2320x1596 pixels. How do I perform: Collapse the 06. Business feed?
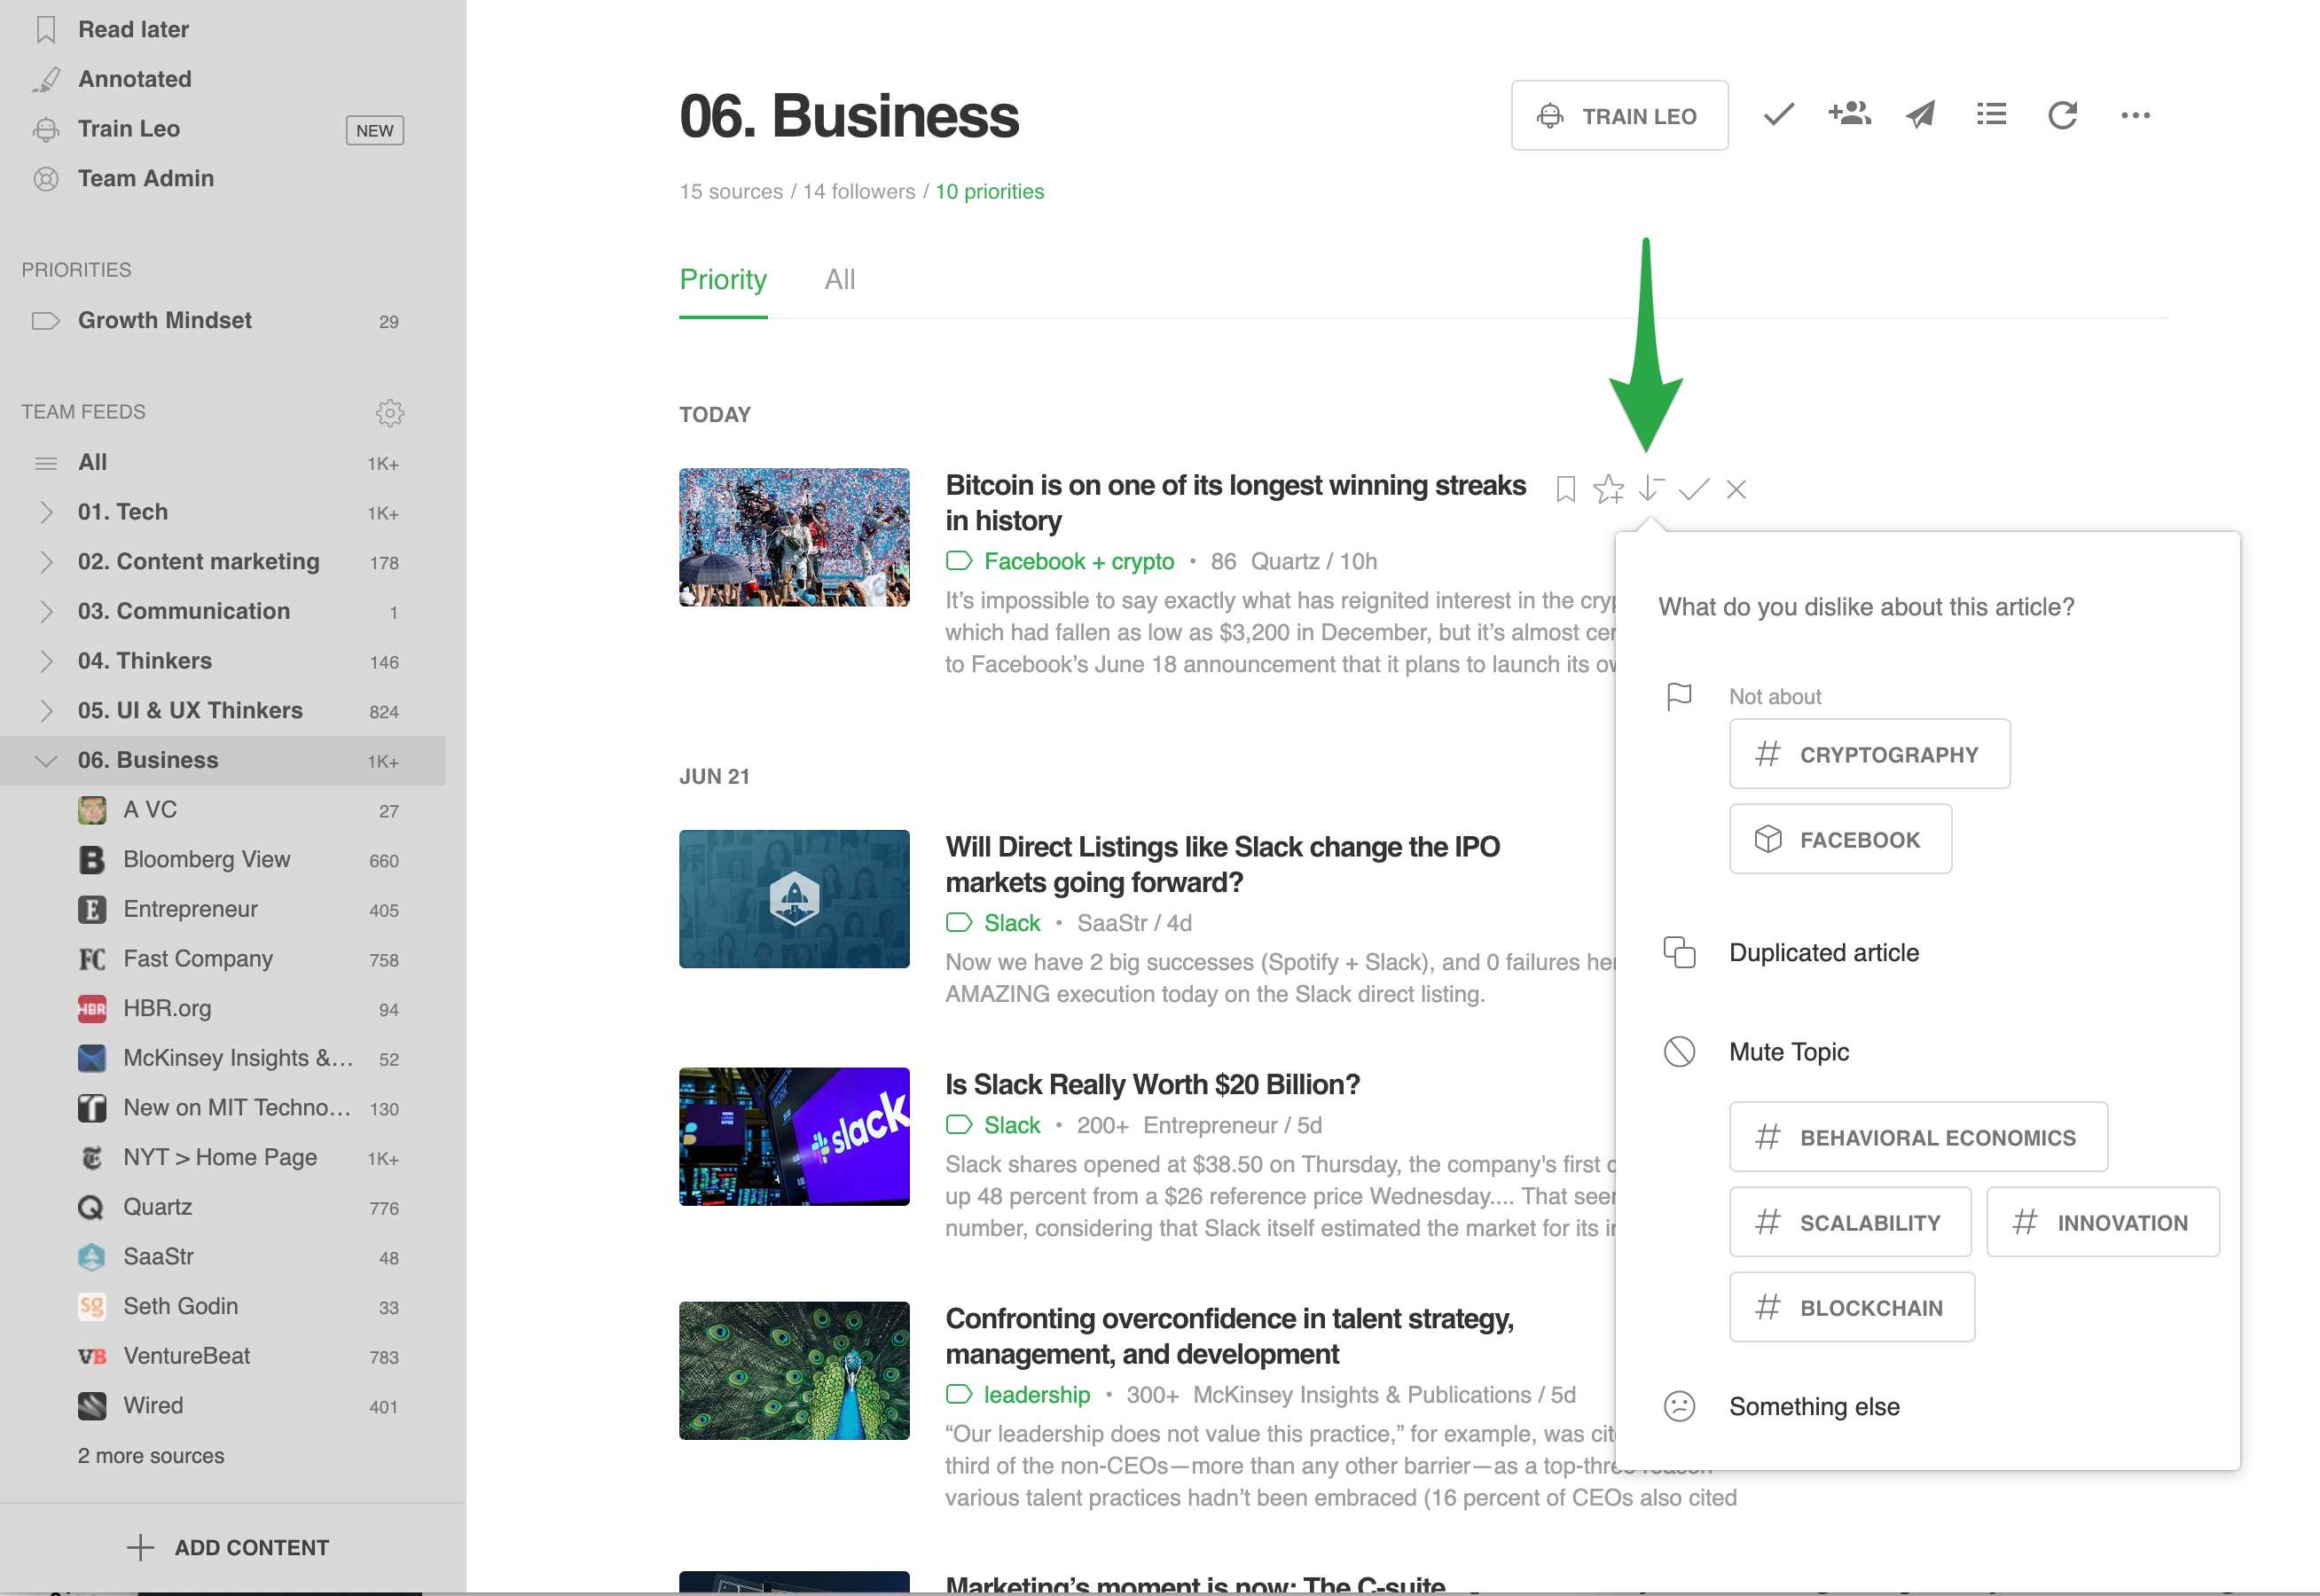tap(46, 761)
